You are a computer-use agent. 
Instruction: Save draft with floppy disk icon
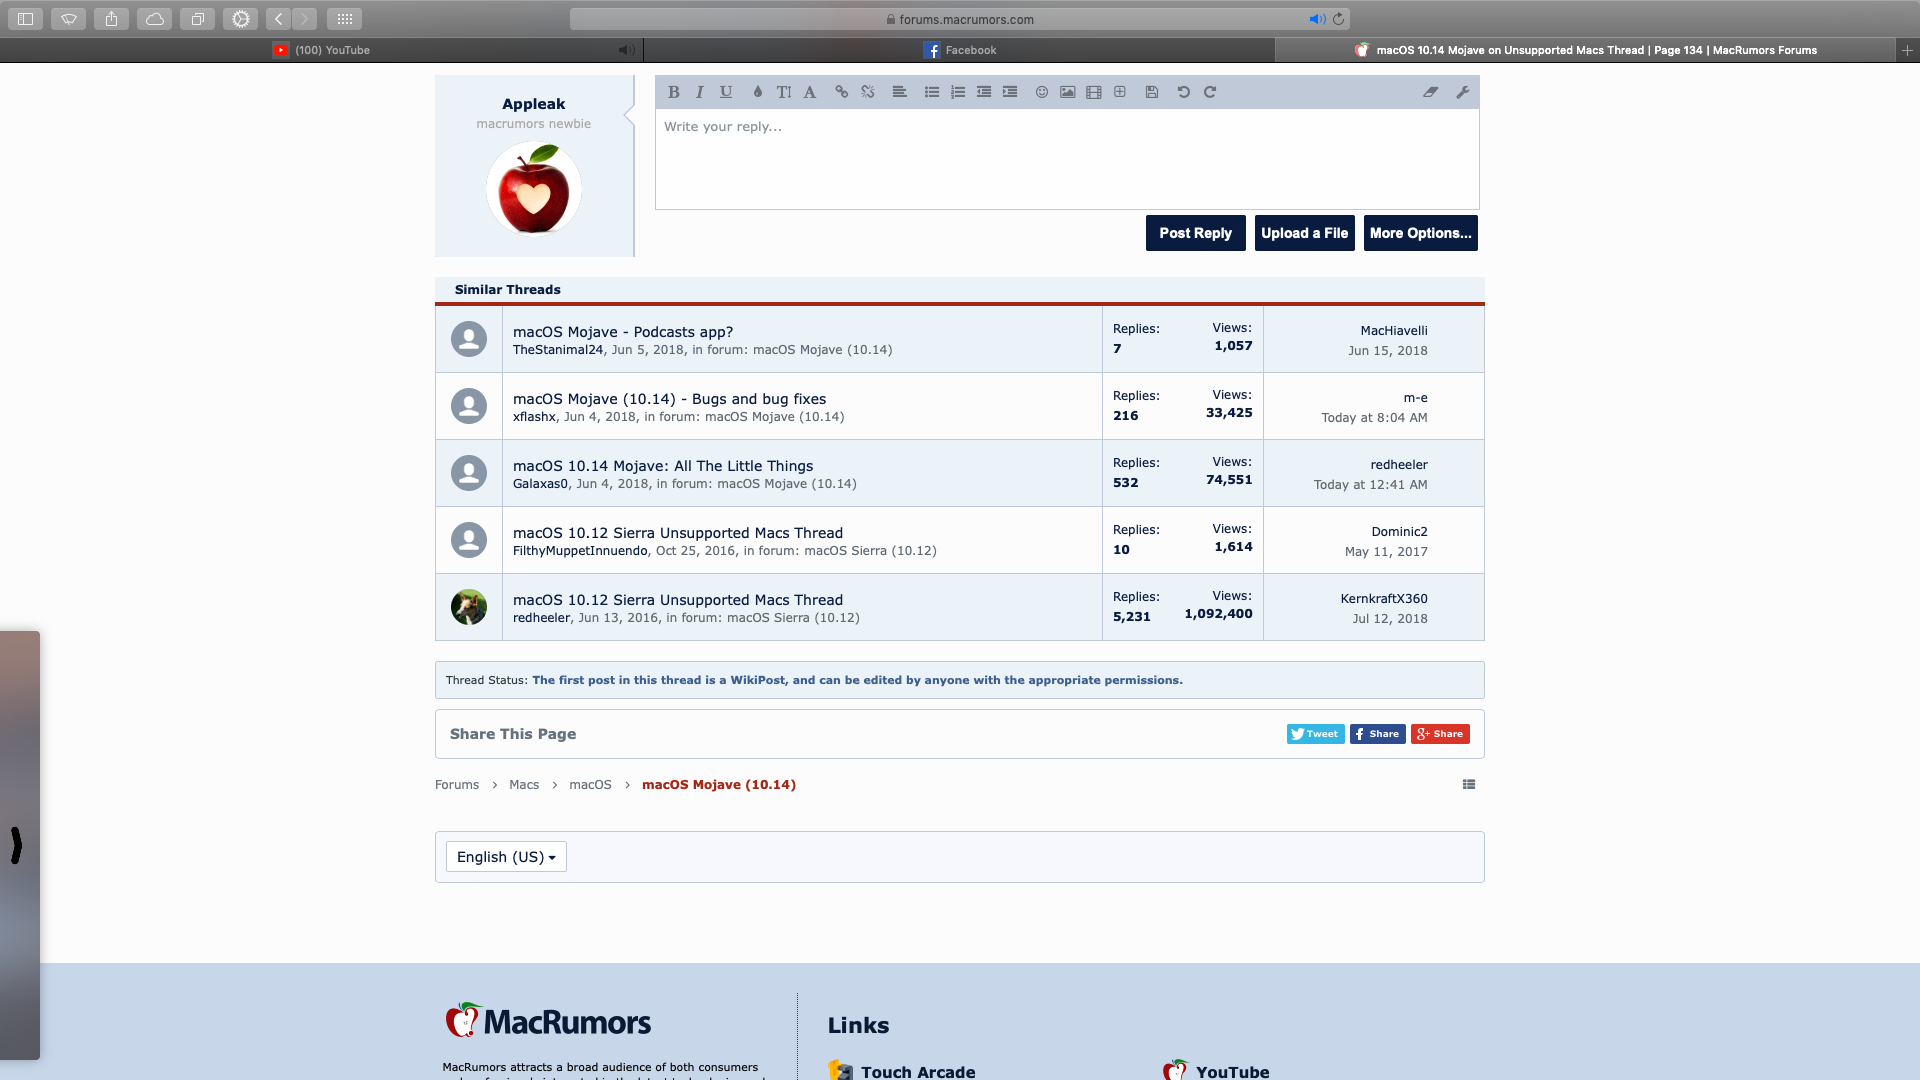[x=1152, y=92]
